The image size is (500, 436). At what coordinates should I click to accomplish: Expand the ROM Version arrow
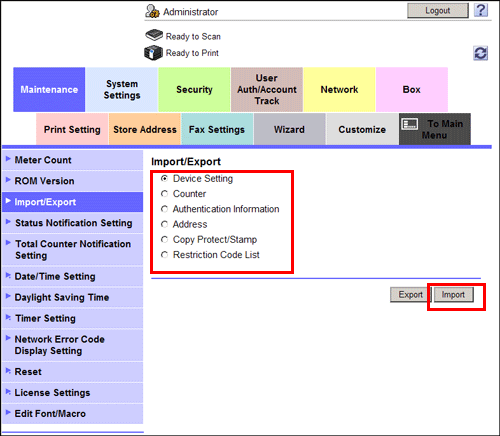pyautogui.click(x=8, y=180)
